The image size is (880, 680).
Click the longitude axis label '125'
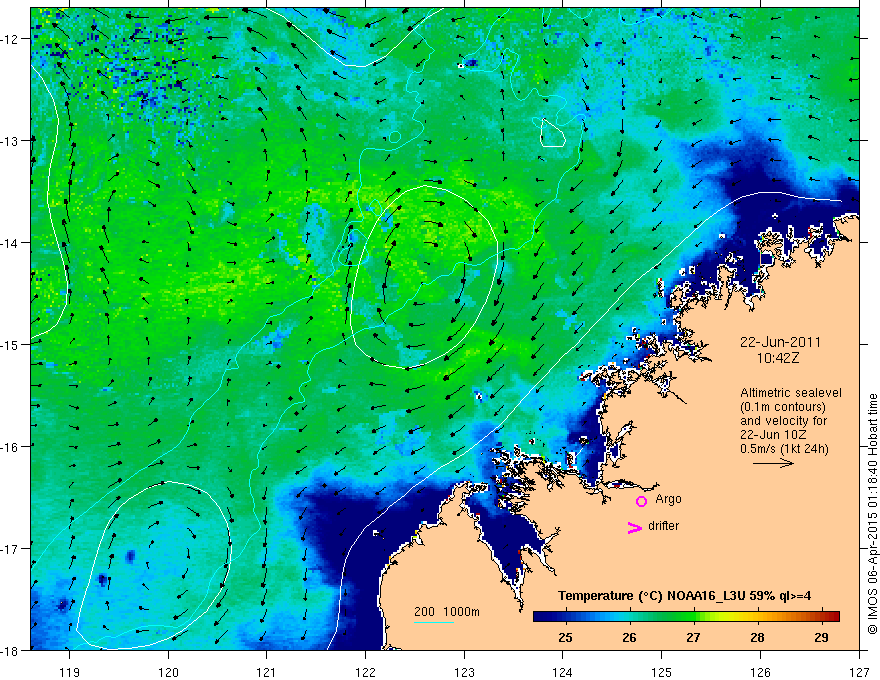pos(662,672)
